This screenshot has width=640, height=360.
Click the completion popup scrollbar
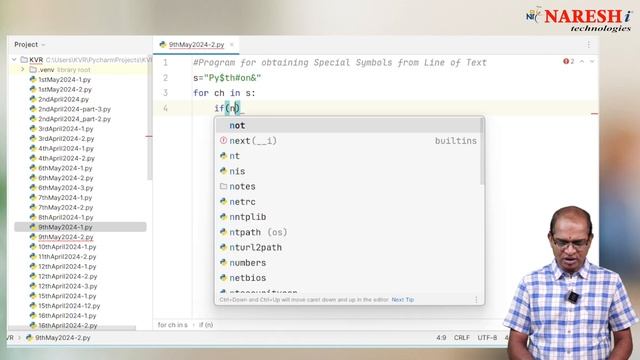[482, 151]
